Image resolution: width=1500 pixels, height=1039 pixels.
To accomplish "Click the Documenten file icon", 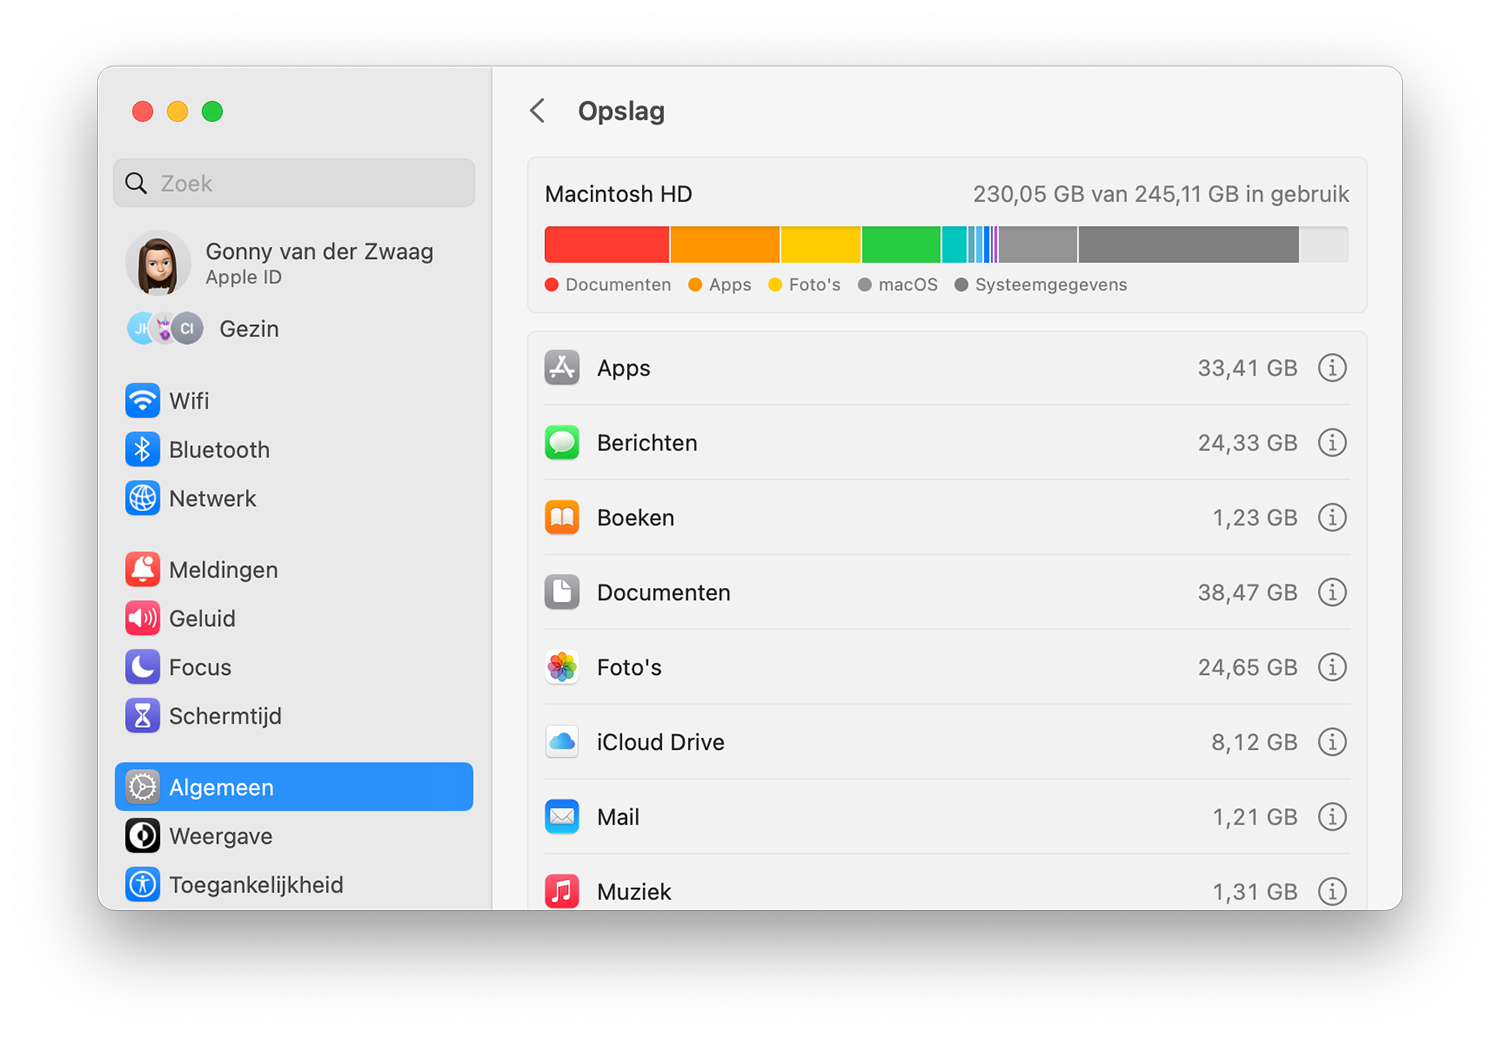I will pyautogui.click(x=562, y=593).
